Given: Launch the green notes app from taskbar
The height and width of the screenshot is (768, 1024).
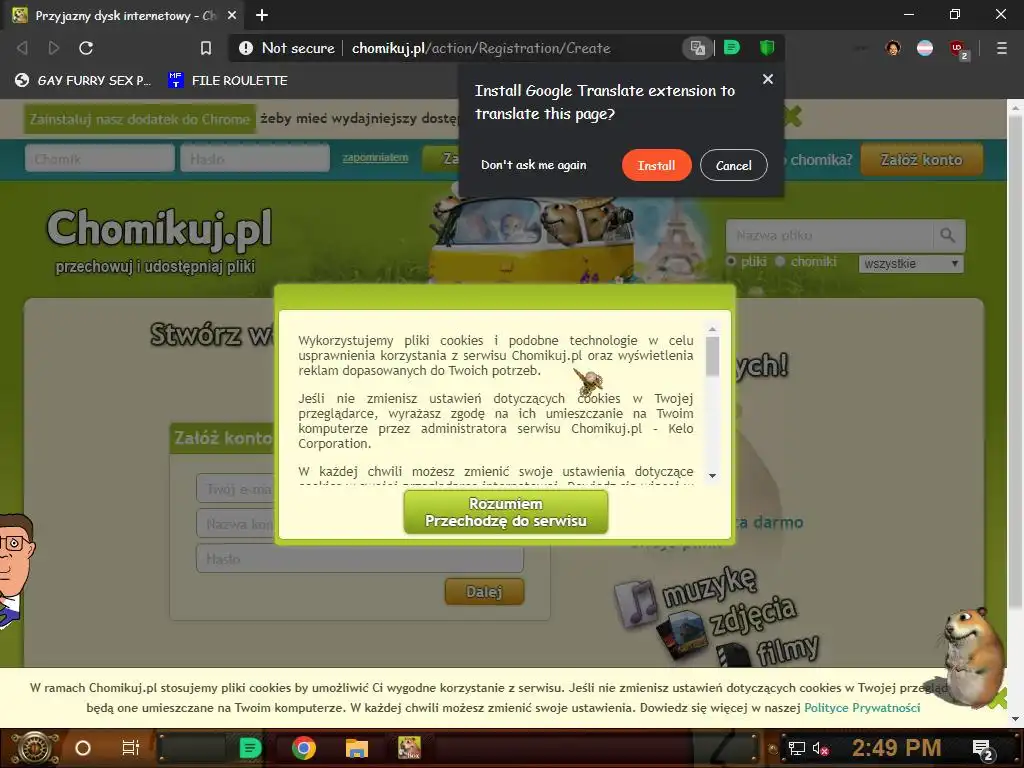Looking at the screenshot, I should pos(250,748).
